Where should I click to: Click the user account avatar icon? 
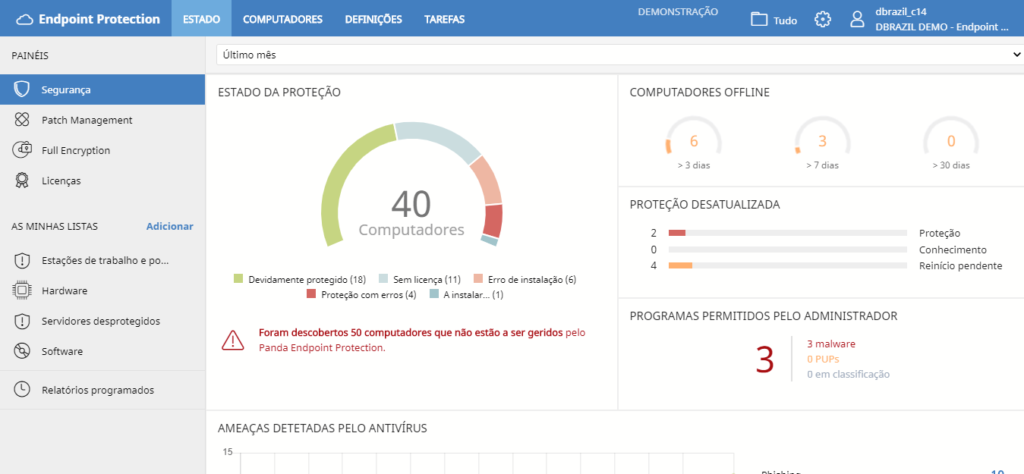[x=857, y=19]
